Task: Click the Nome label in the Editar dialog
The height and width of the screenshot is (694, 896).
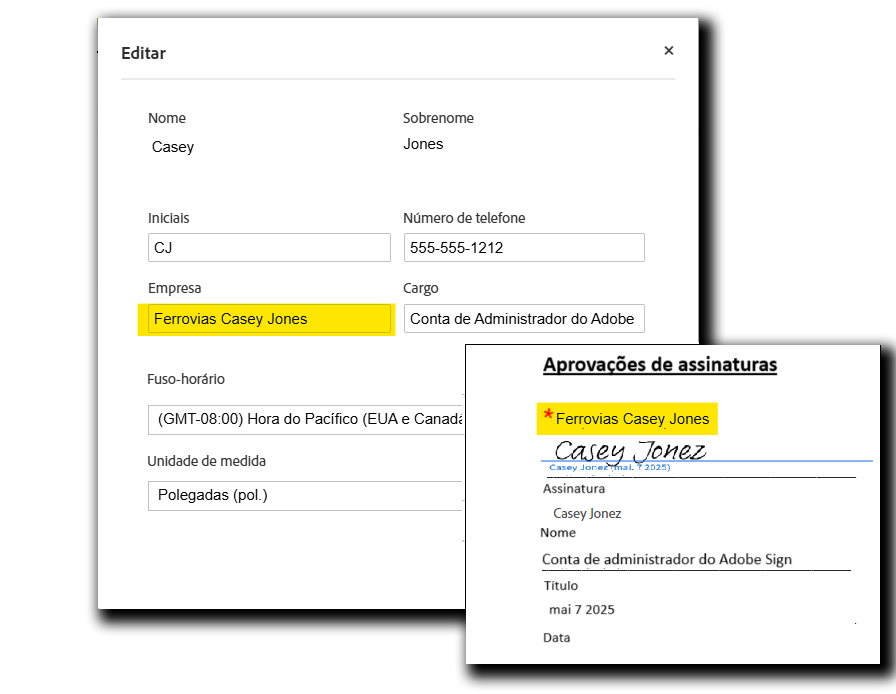Action: 167,118
